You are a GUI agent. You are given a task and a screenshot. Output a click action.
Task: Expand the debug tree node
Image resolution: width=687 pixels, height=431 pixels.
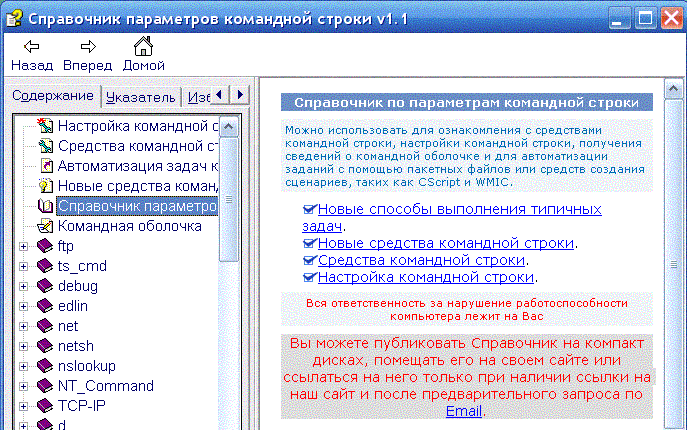coord(24,286)
